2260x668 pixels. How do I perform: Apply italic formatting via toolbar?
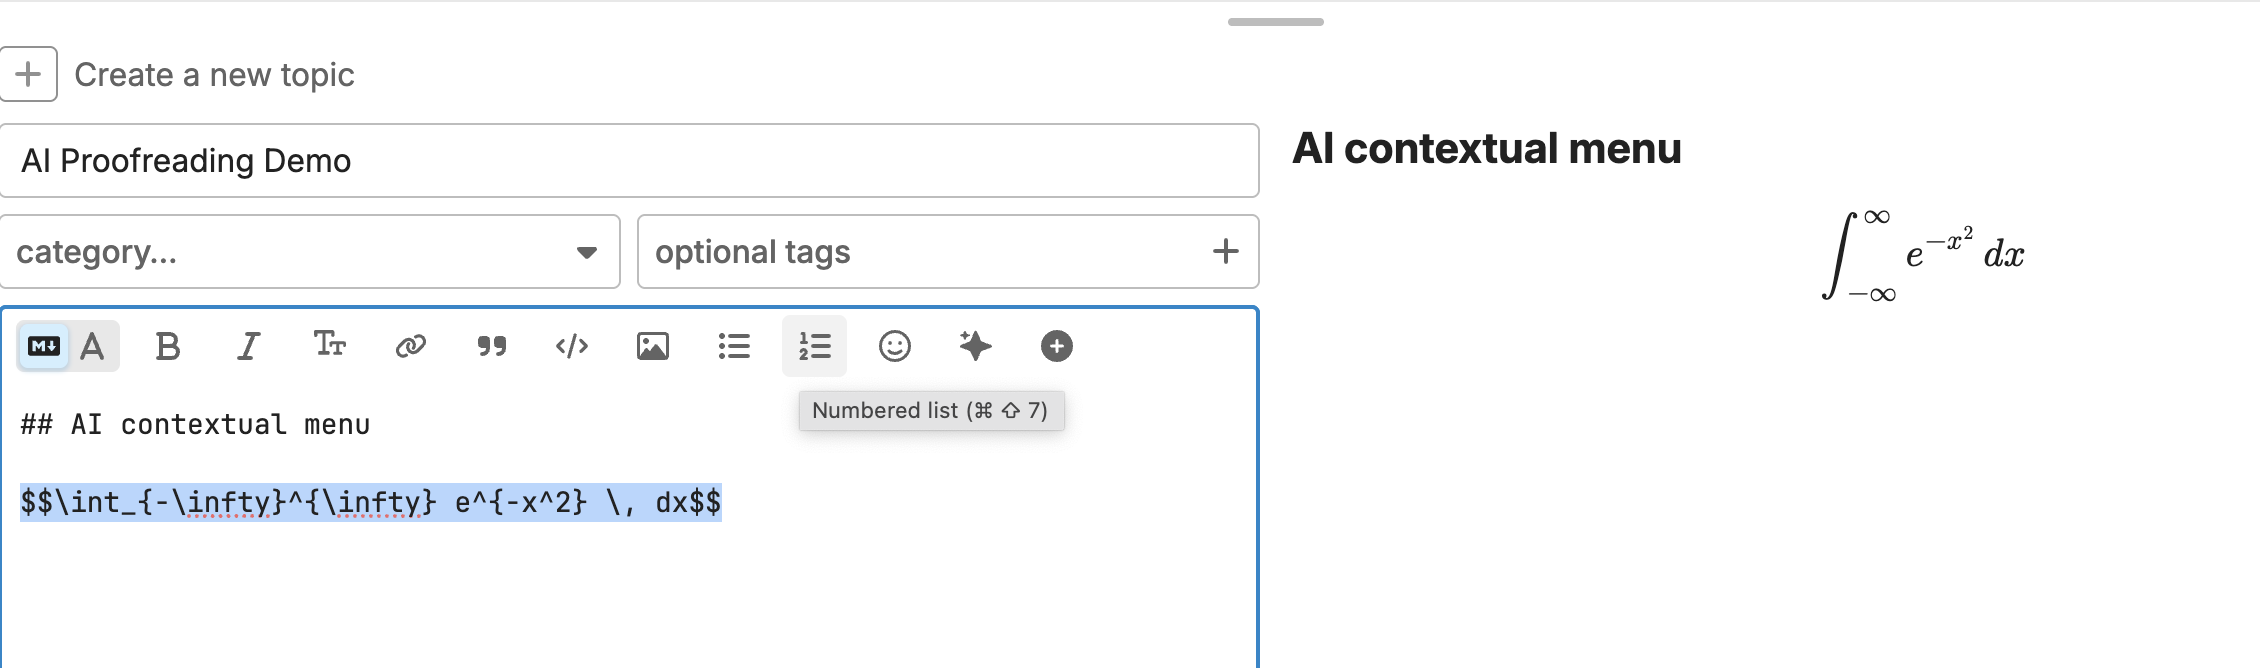point(248,346)
